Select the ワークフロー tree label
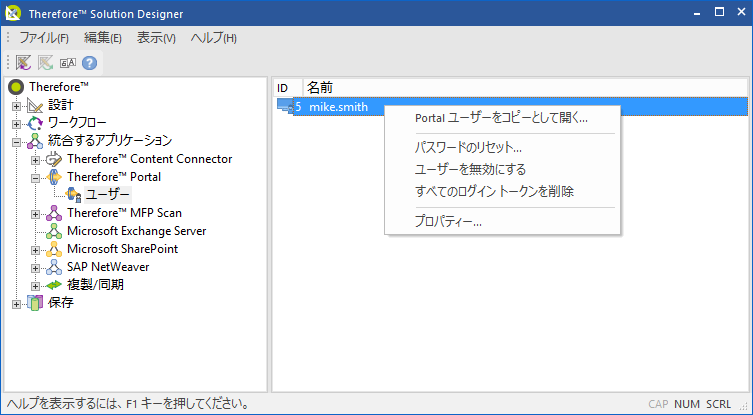 tap(77, 123)
